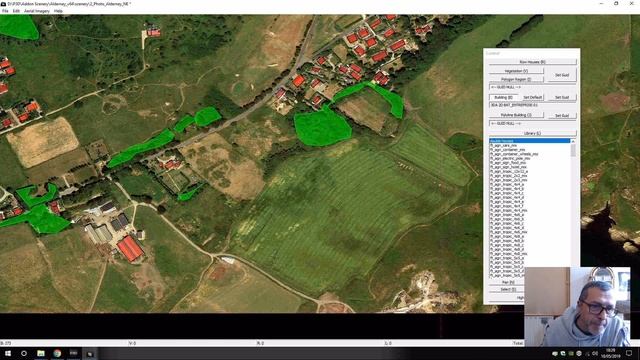Open Google Chrome from the taskbar
640x360 pixels.
pyautogui.click(x=57, y=353)
